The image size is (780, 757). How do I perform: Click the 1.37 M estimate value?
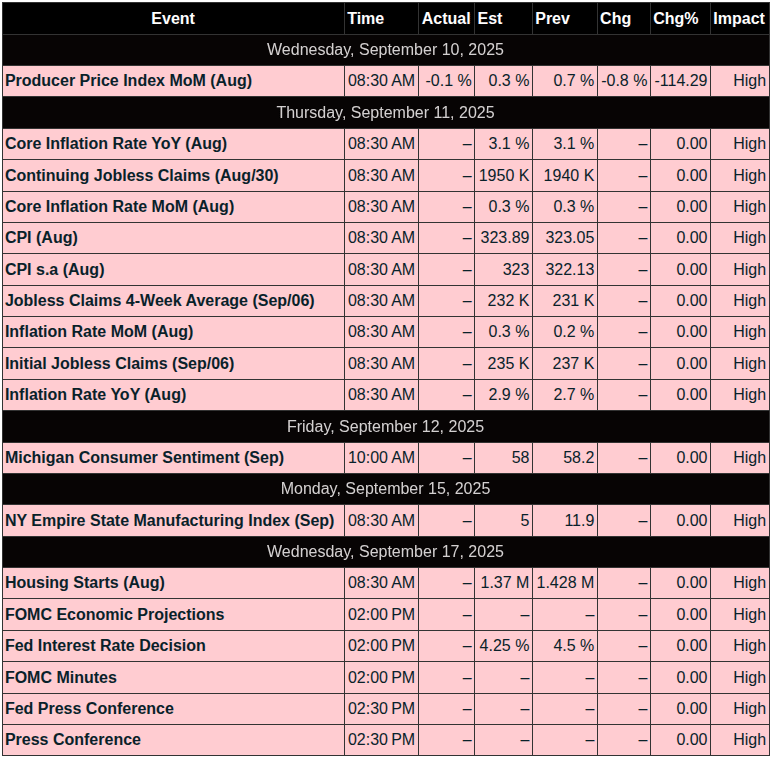click(504, 583)
